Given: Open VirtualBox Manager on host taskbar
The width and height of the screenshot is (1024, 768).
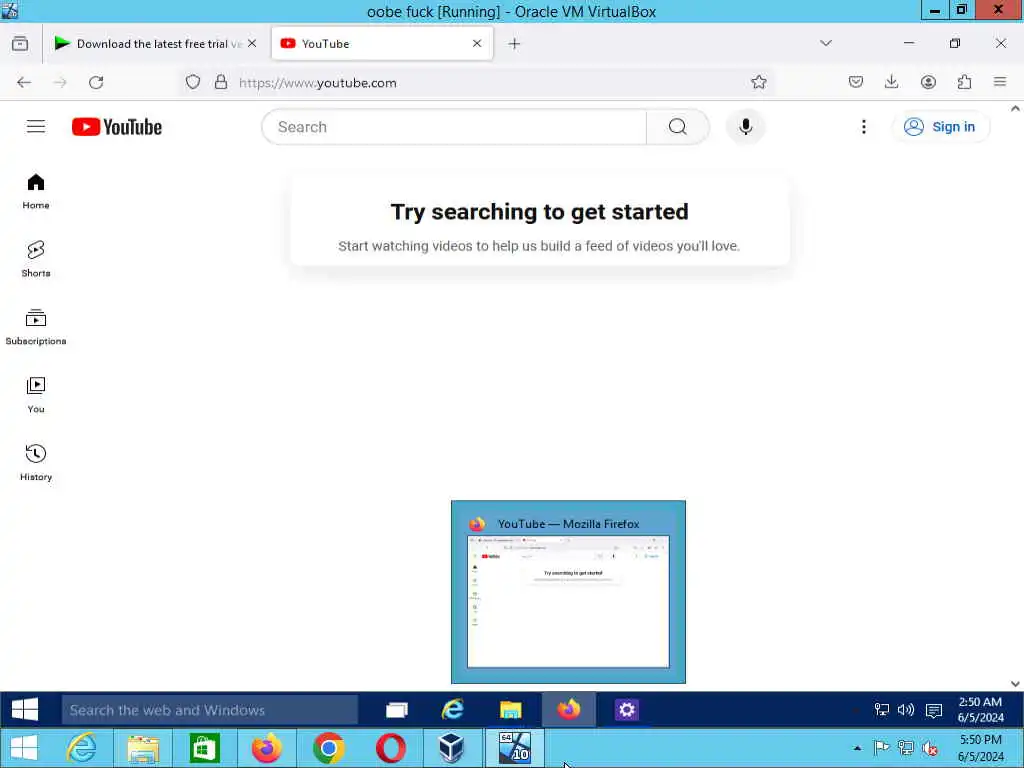Looking at the screenshot, I should coord(451,748).
